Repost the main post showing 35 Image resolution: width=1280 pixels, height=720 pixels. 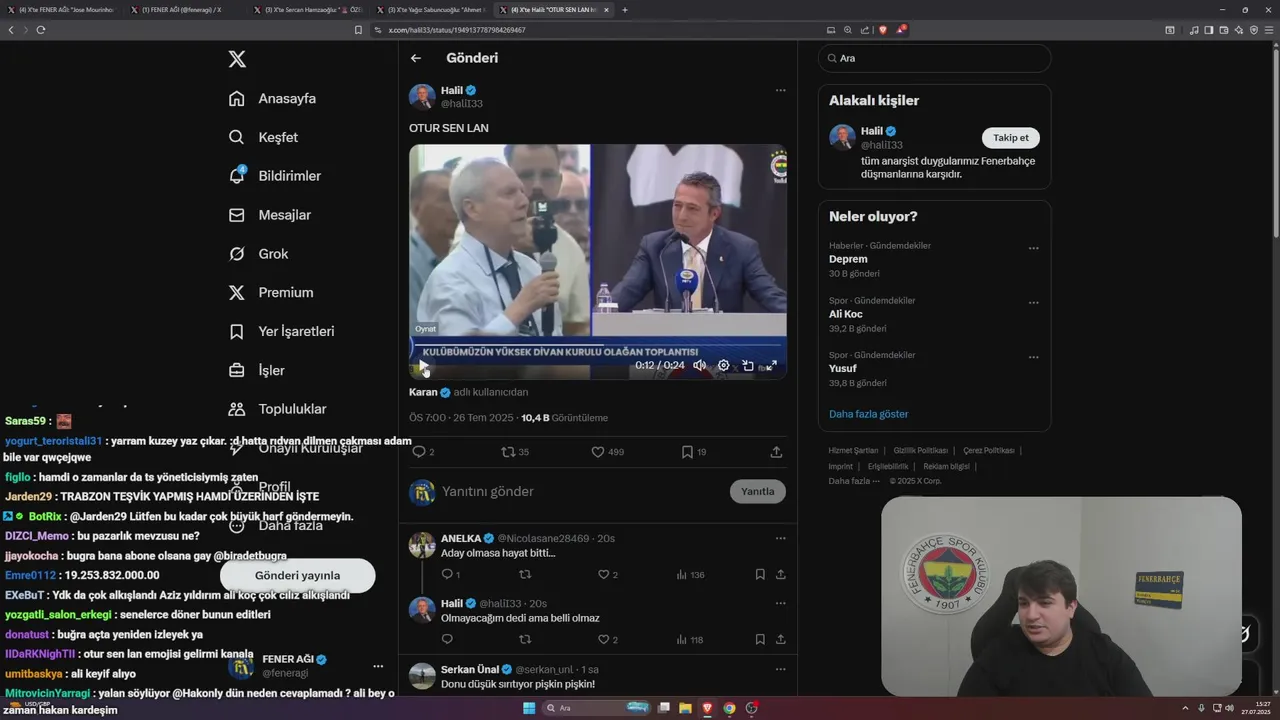515,452
